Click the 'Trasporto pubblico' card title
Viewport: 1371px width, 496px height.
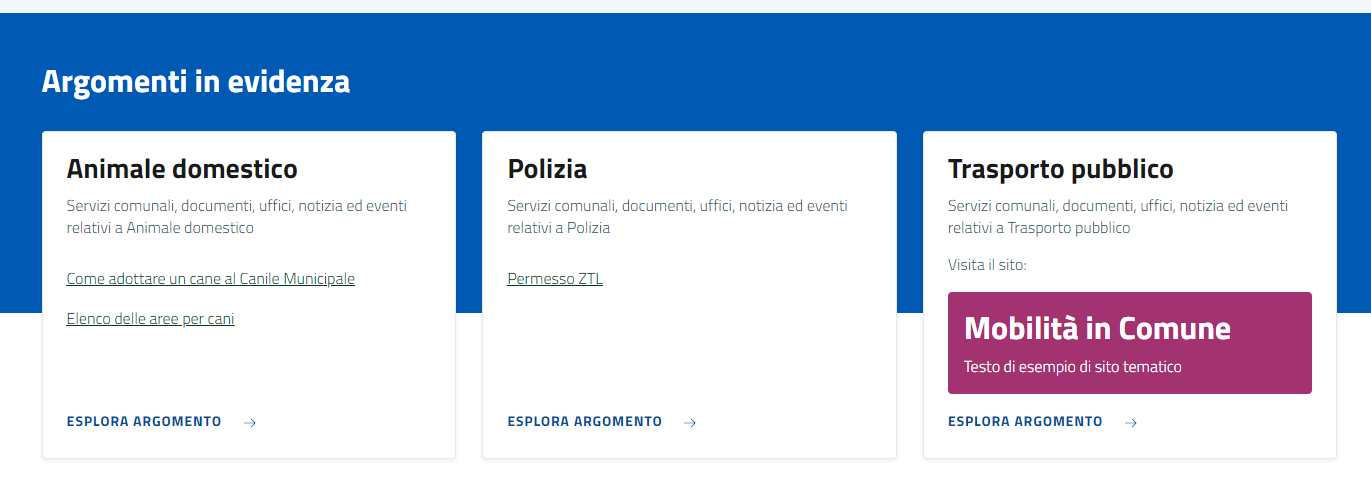click(x=1060, y=168)
